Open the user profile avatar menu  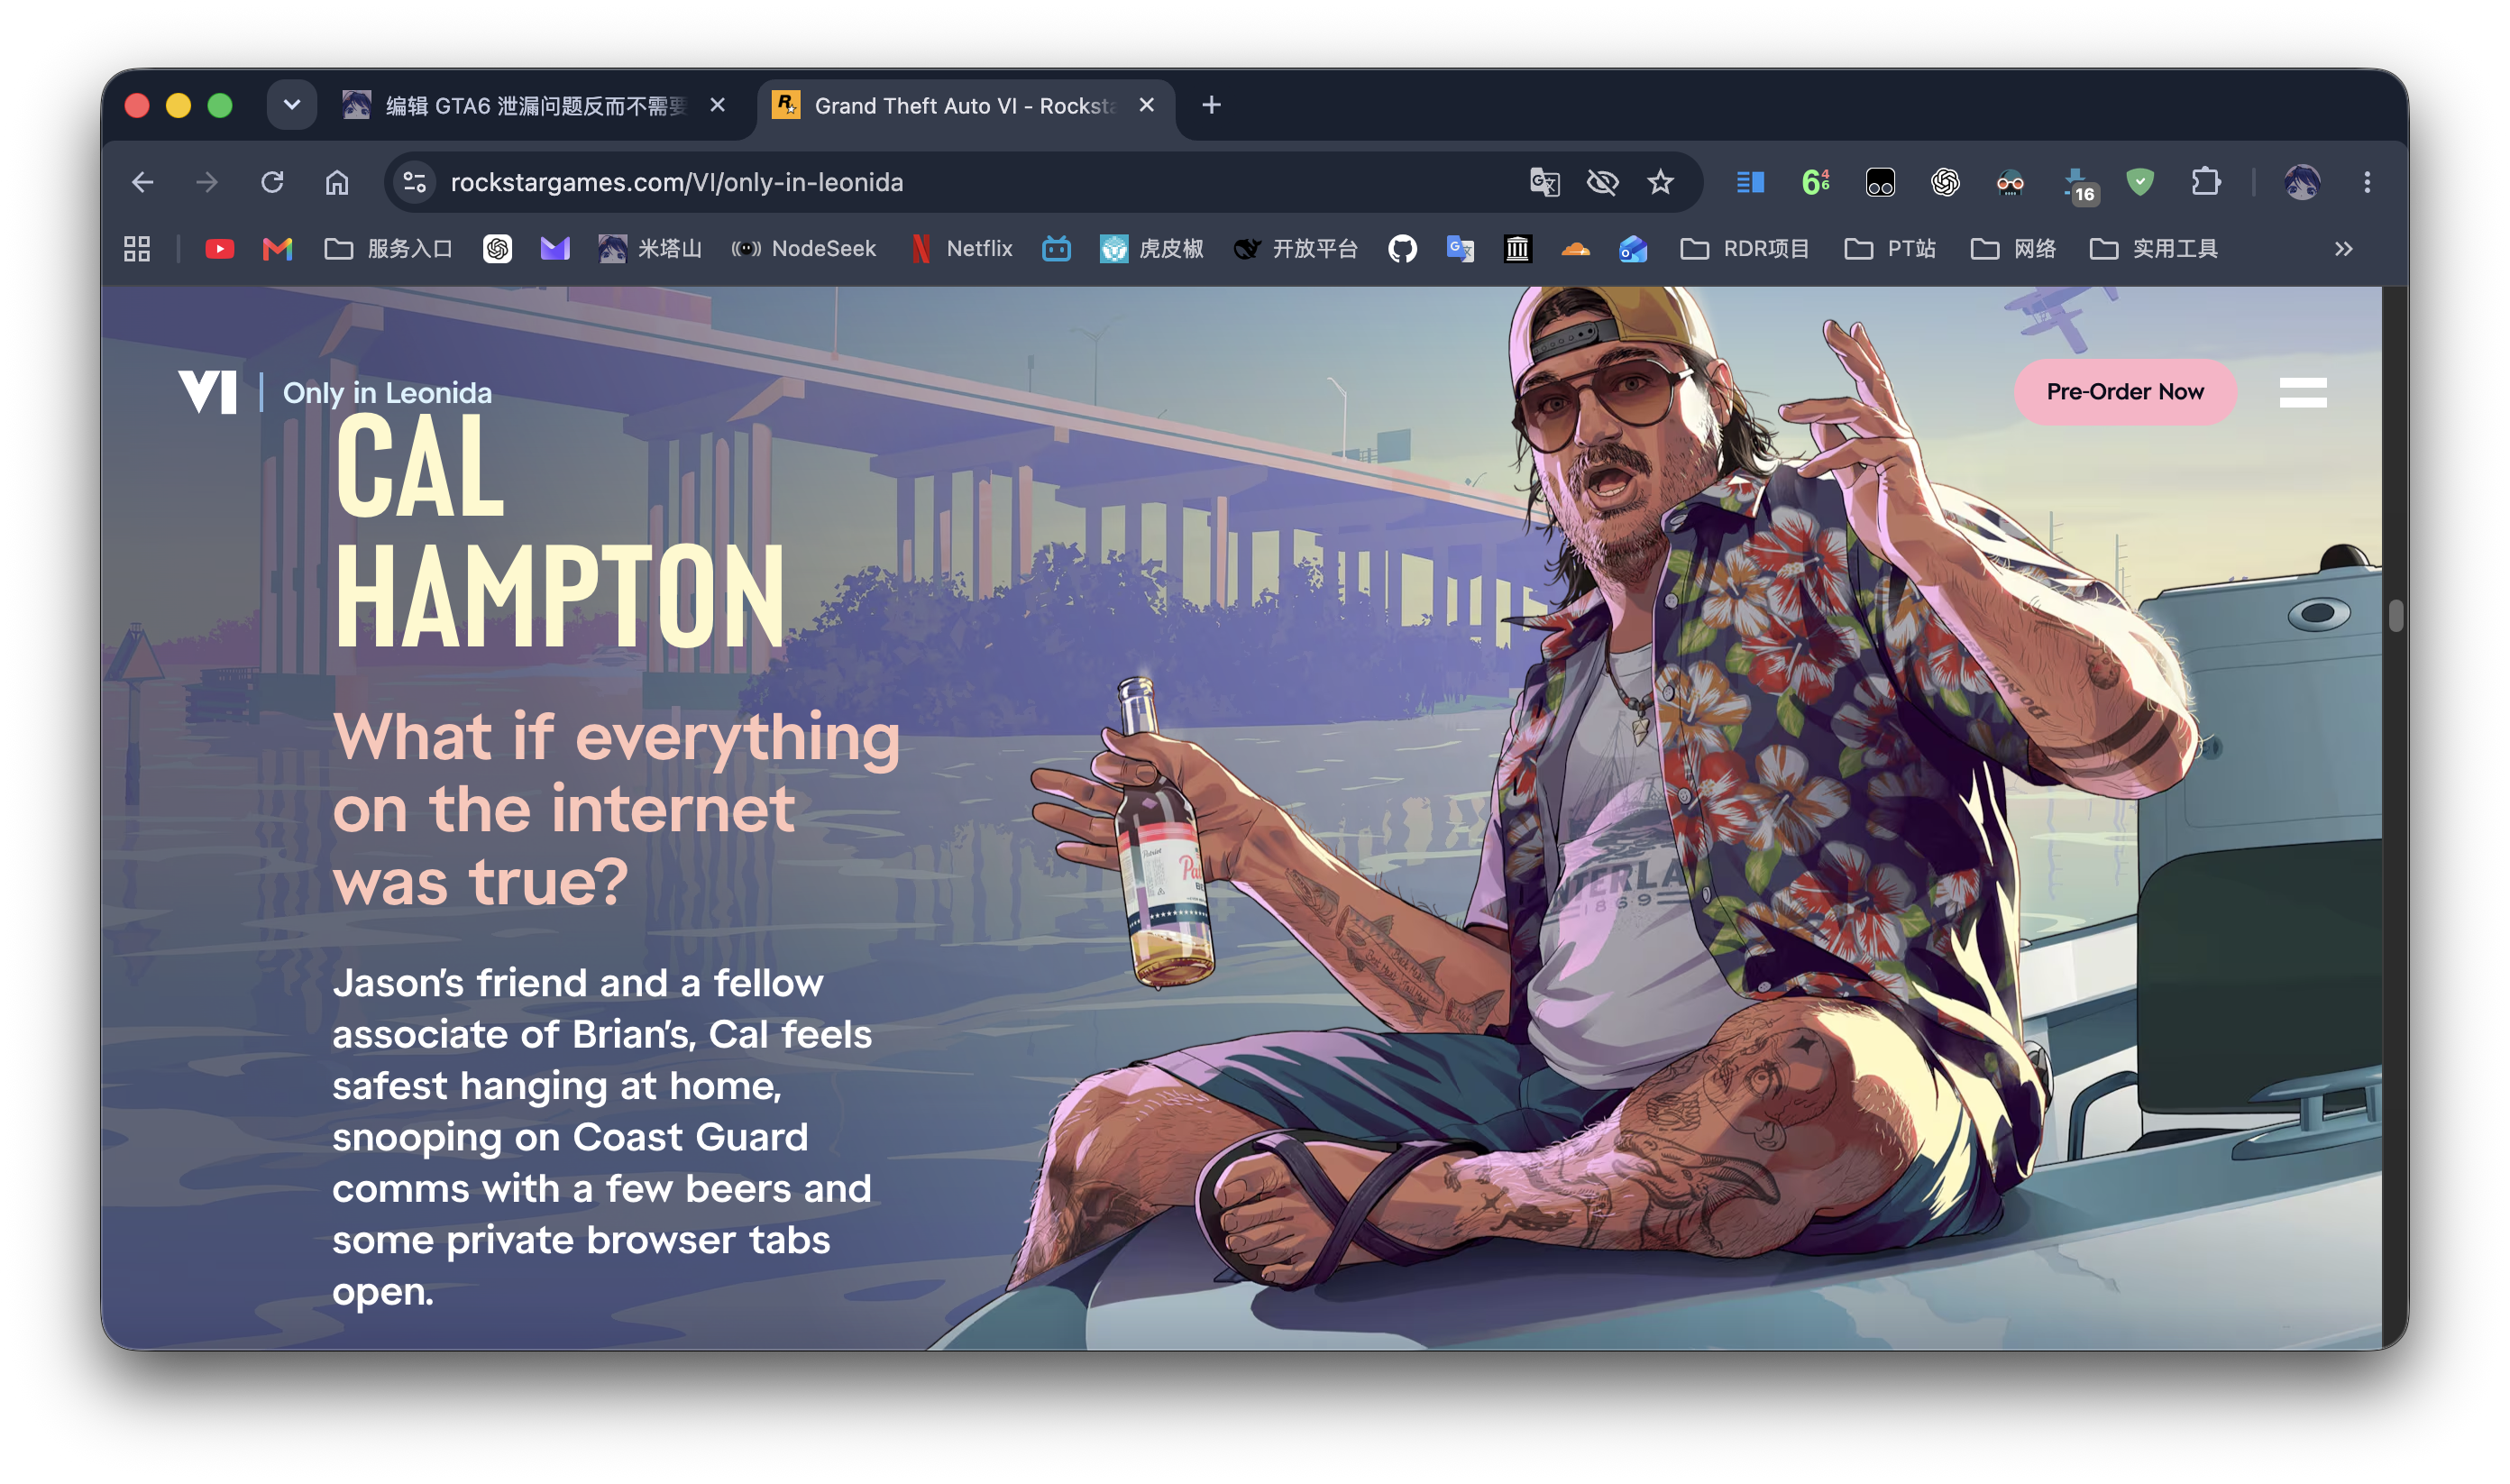click(2302, 182)
